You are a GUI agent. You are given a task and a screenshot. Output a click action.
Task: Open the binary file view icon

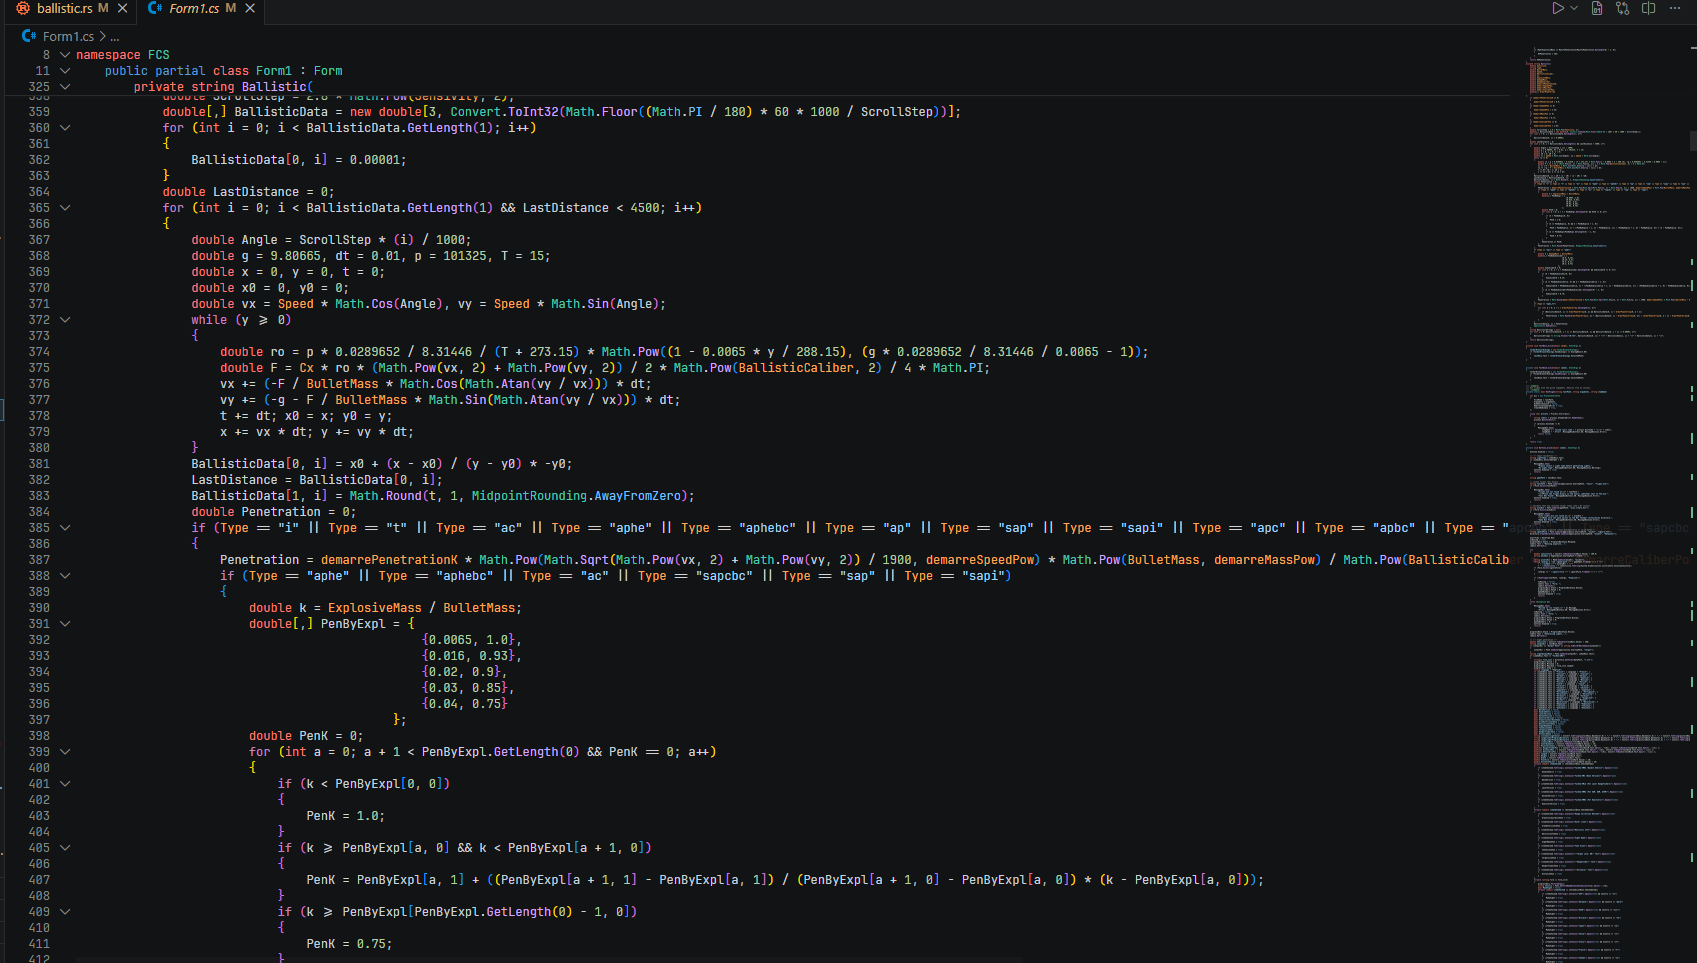[x=1597, y=8]
